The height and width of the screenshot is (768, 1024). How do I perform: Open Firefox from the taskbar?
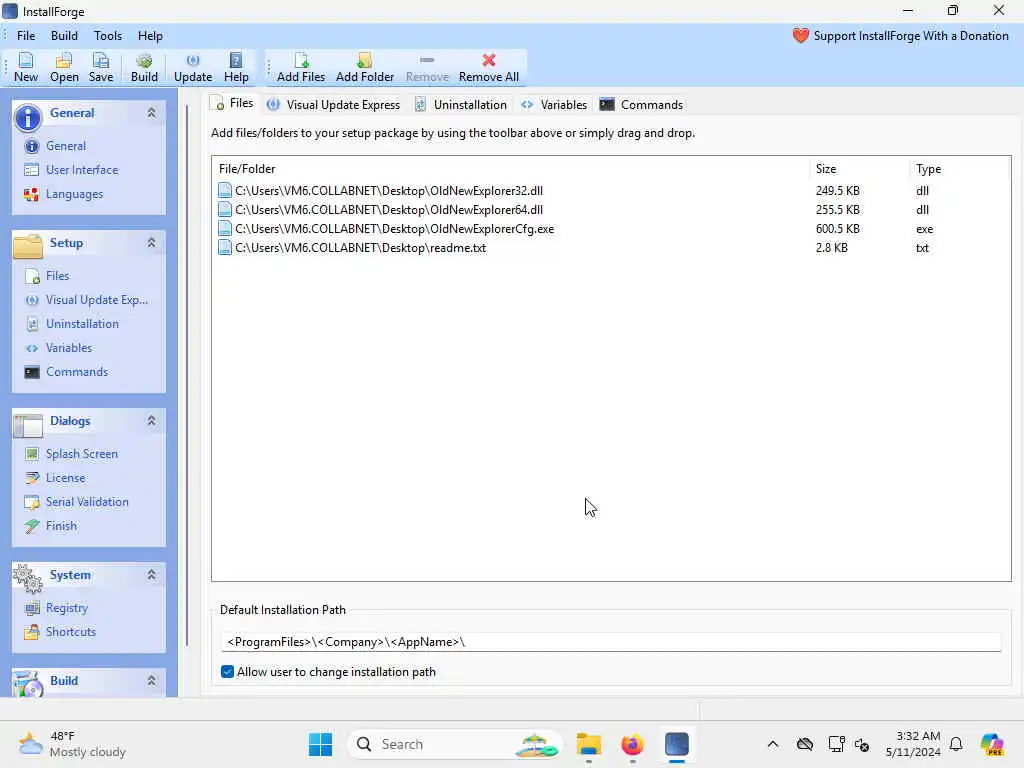pos(632,744)
